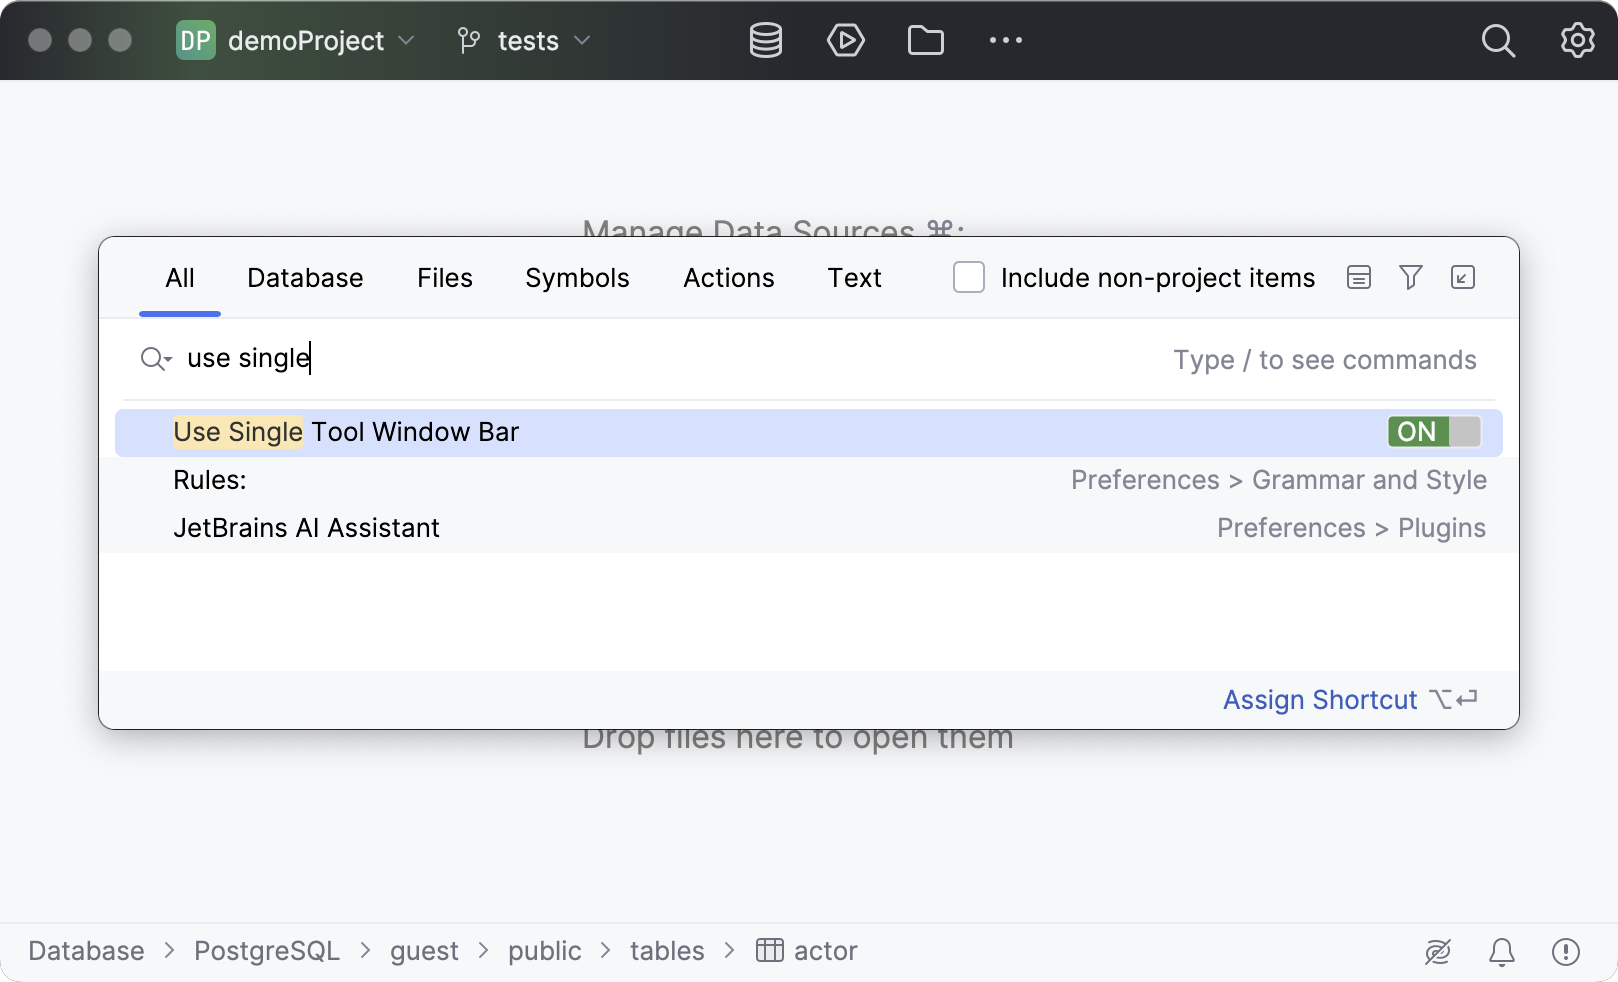The image size is (1618, 982).
Task: Turn off Use Single Tool Window Bar switch
Action: [1434, 432]
